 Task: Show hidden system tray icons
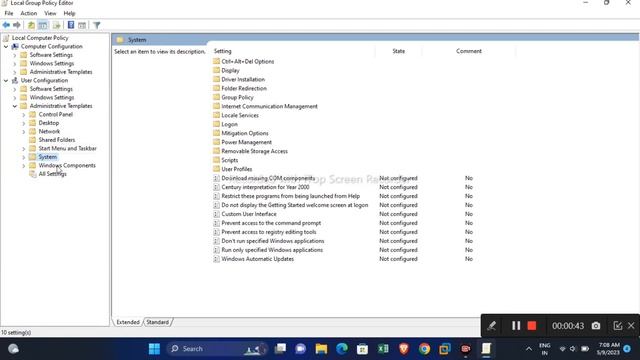pyautogui.click(x=529, y=349)
